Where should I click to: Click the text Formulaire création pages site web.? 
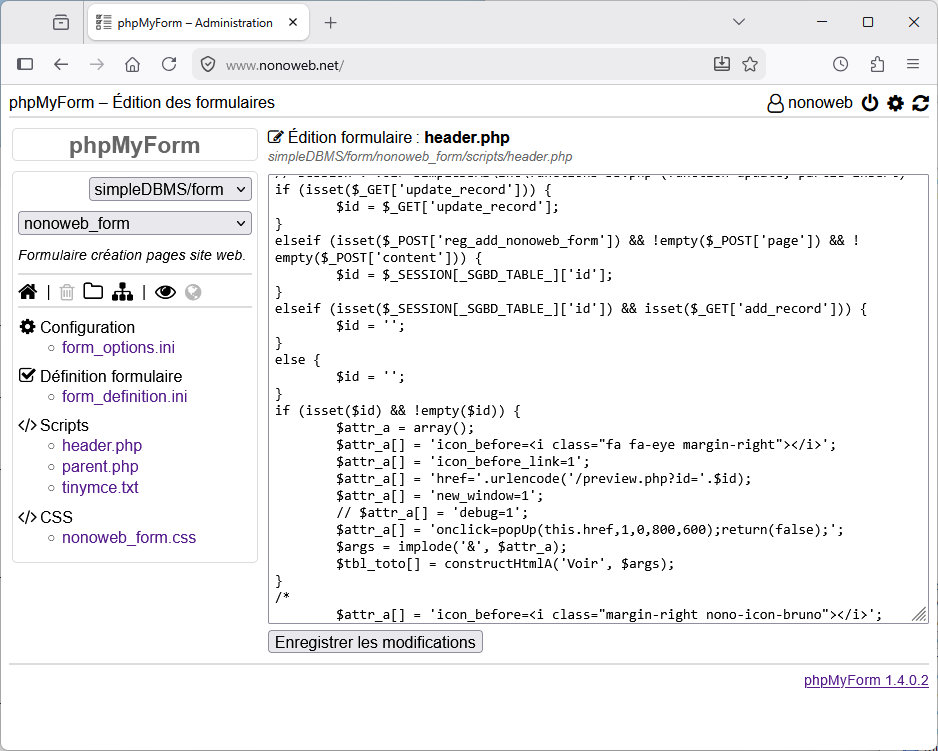(x=132, y=255)
